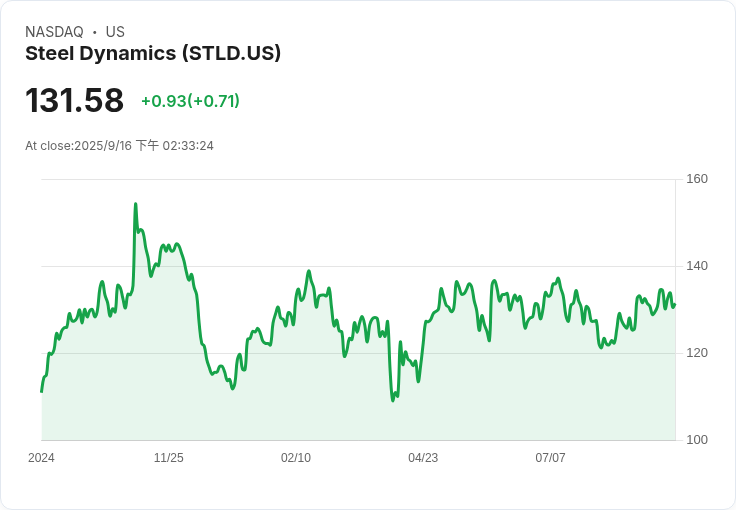The width and height of the screenshot is (736, 510).
Task: Click the Steel Dynamics (STLD.US) title
Action: coord(153,53)
